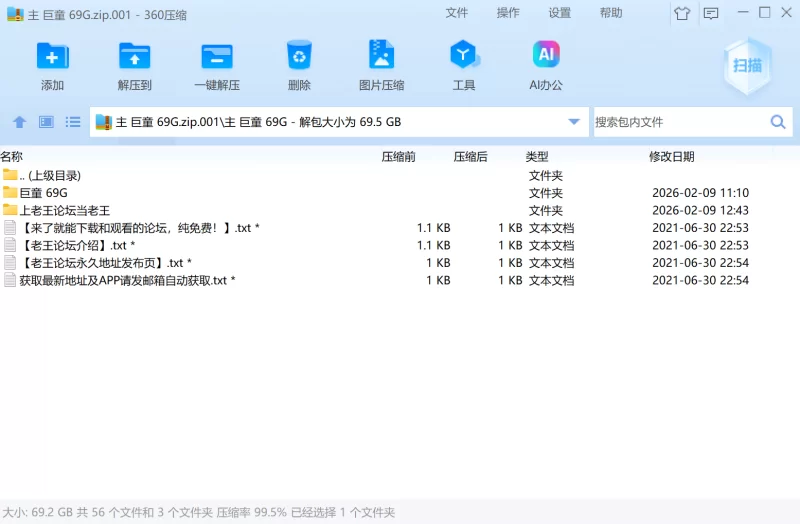Sort by the 修改日期 column header
800x524 pixels.
point(671,157)
